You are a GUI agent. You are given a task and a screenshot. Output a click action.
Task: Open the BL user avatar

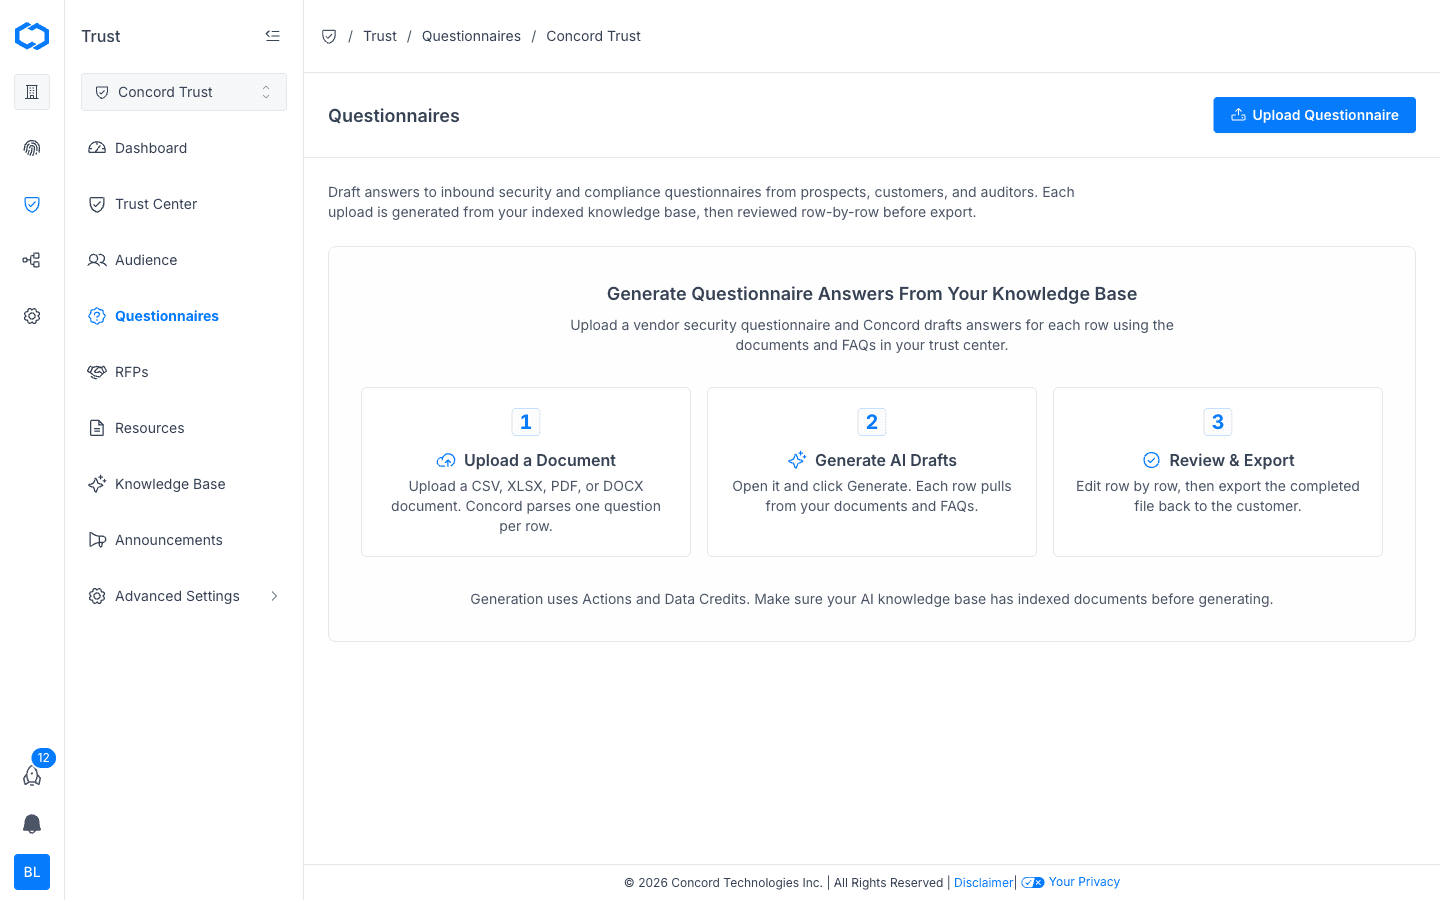32,872
